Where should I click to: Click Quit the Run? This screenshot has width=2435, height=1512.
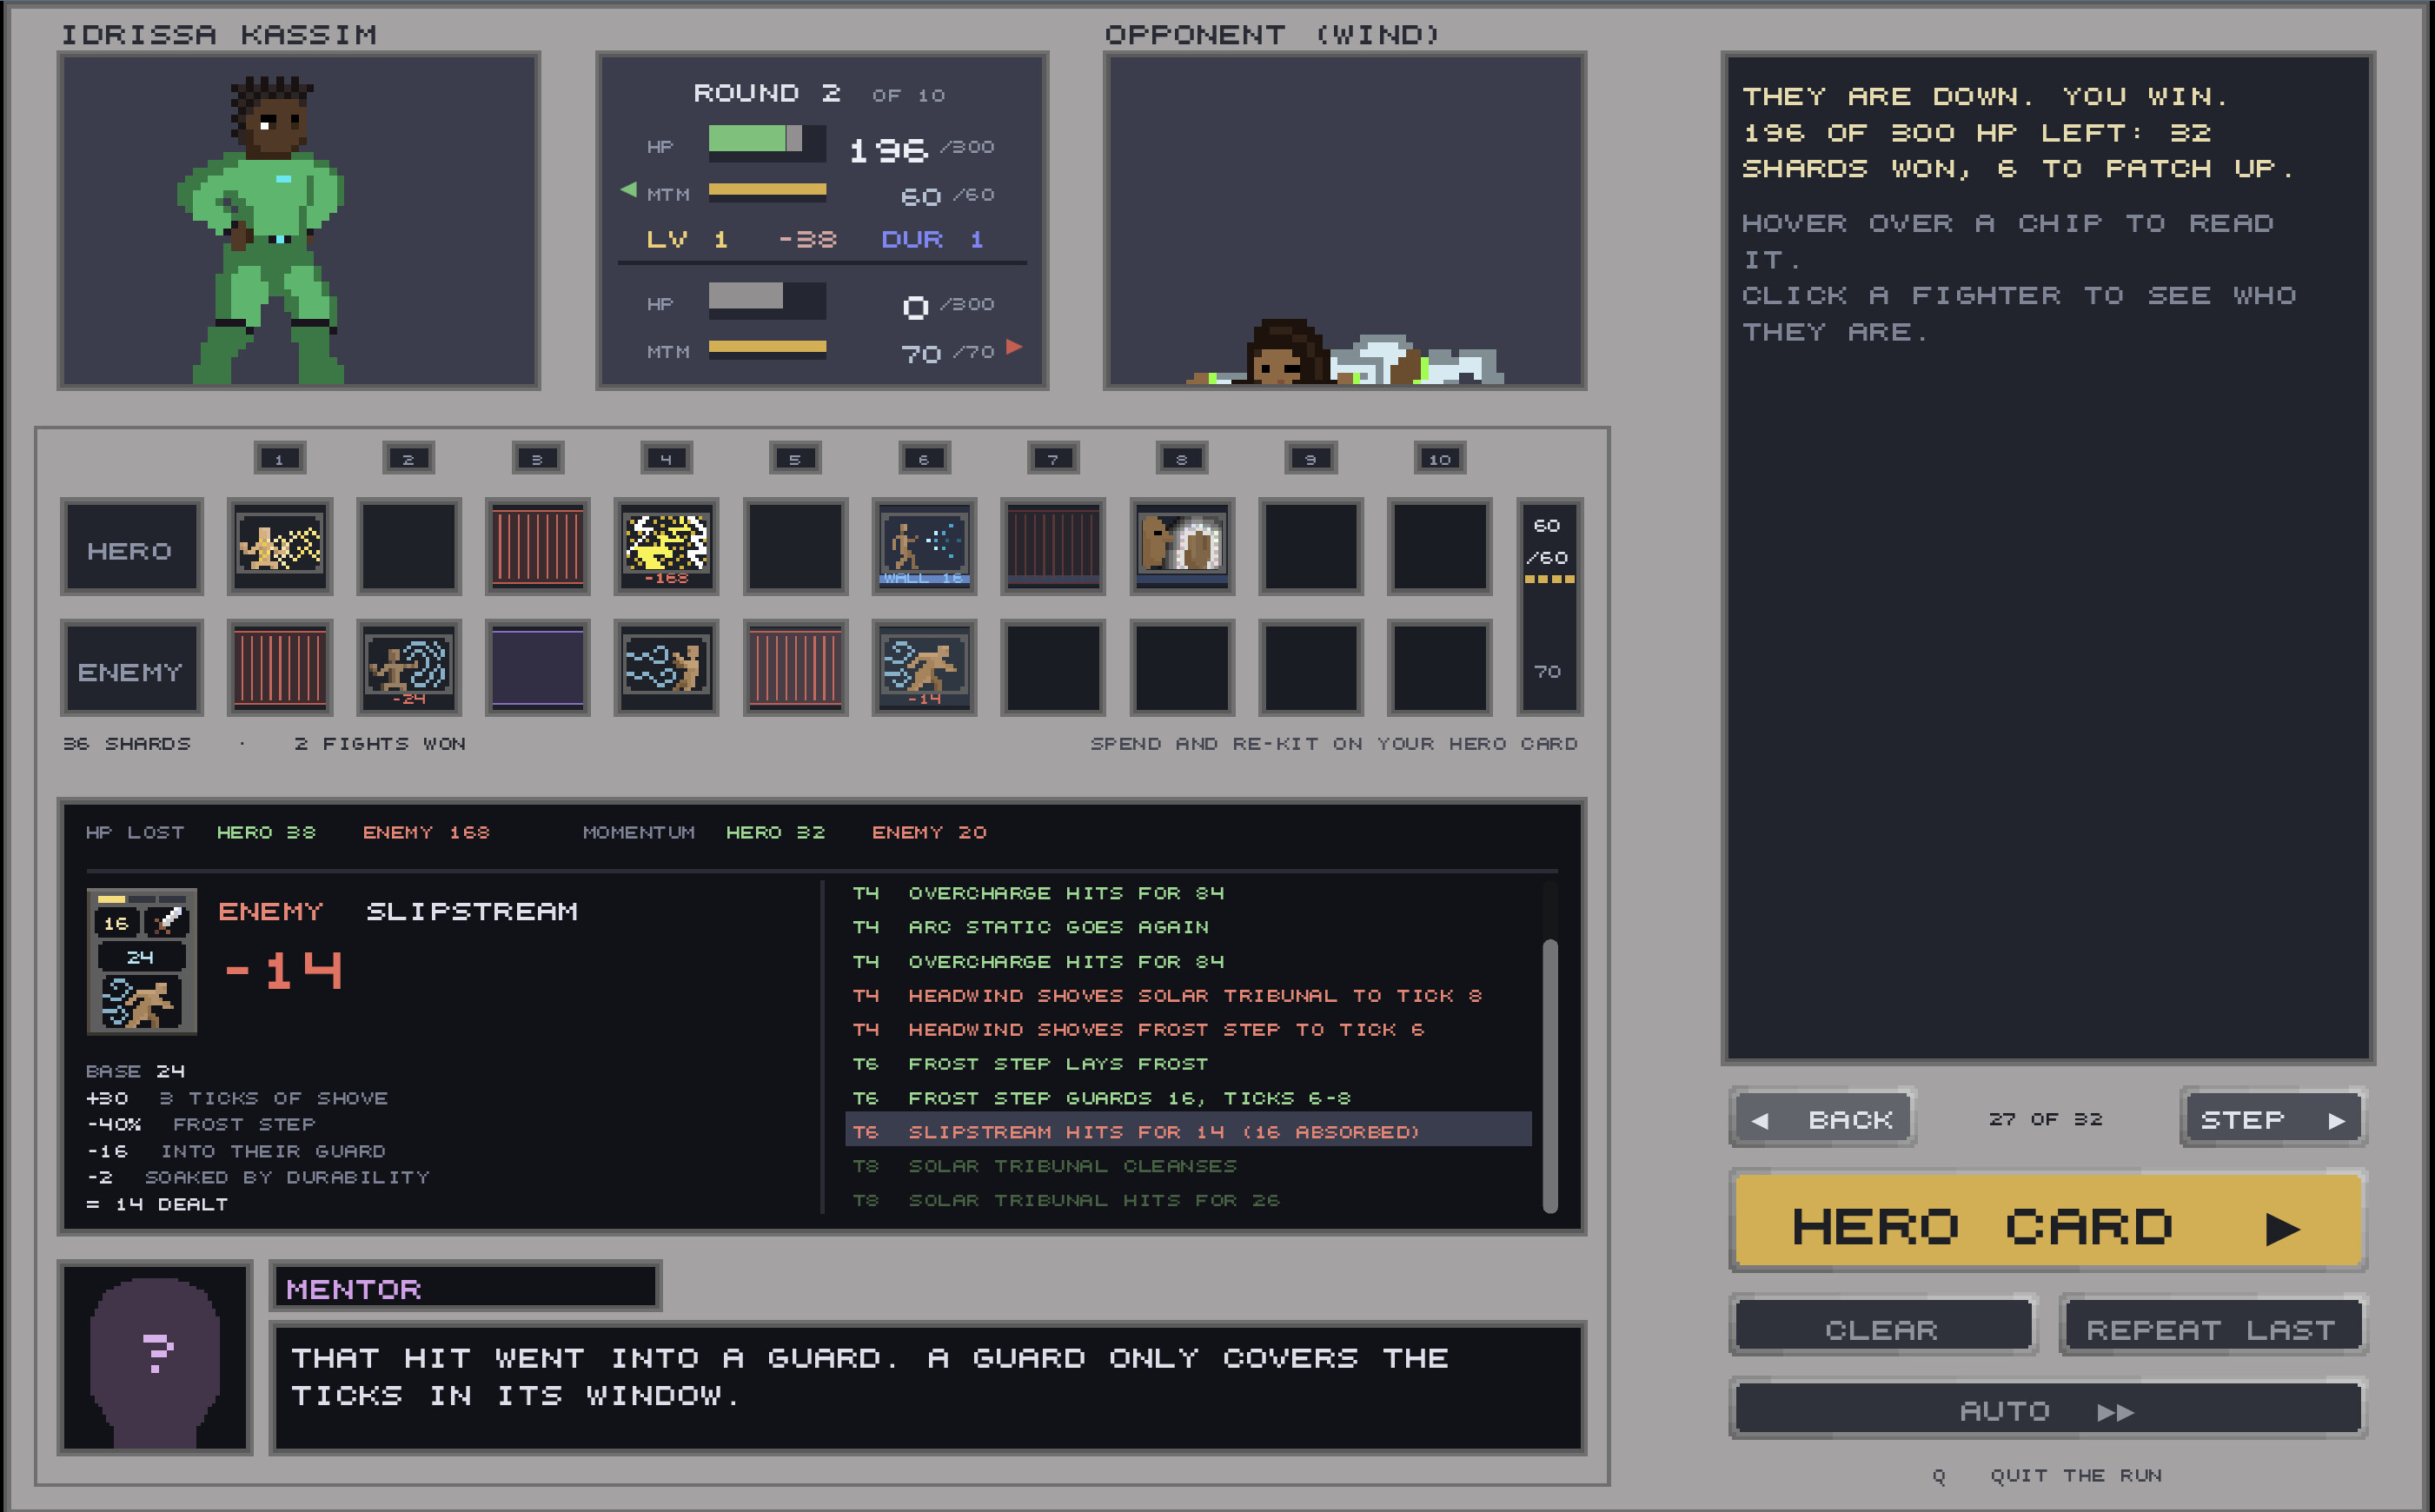click(2048, 1475)
